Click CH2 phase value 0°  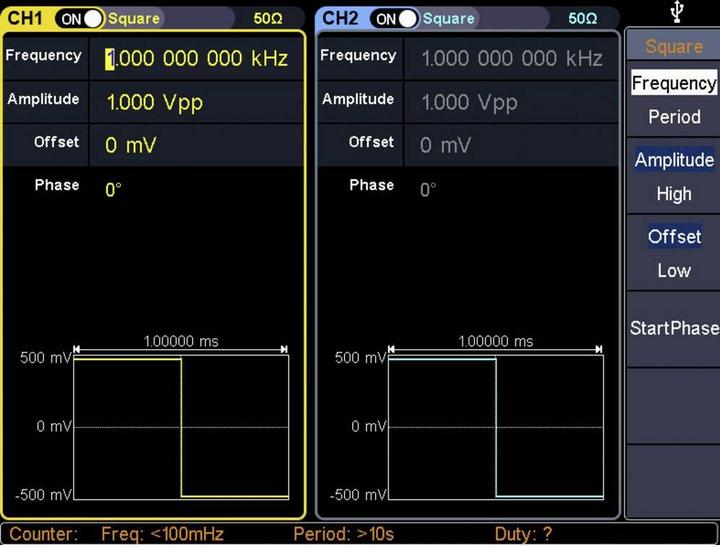pyautogui.click(x=428, y=189)
